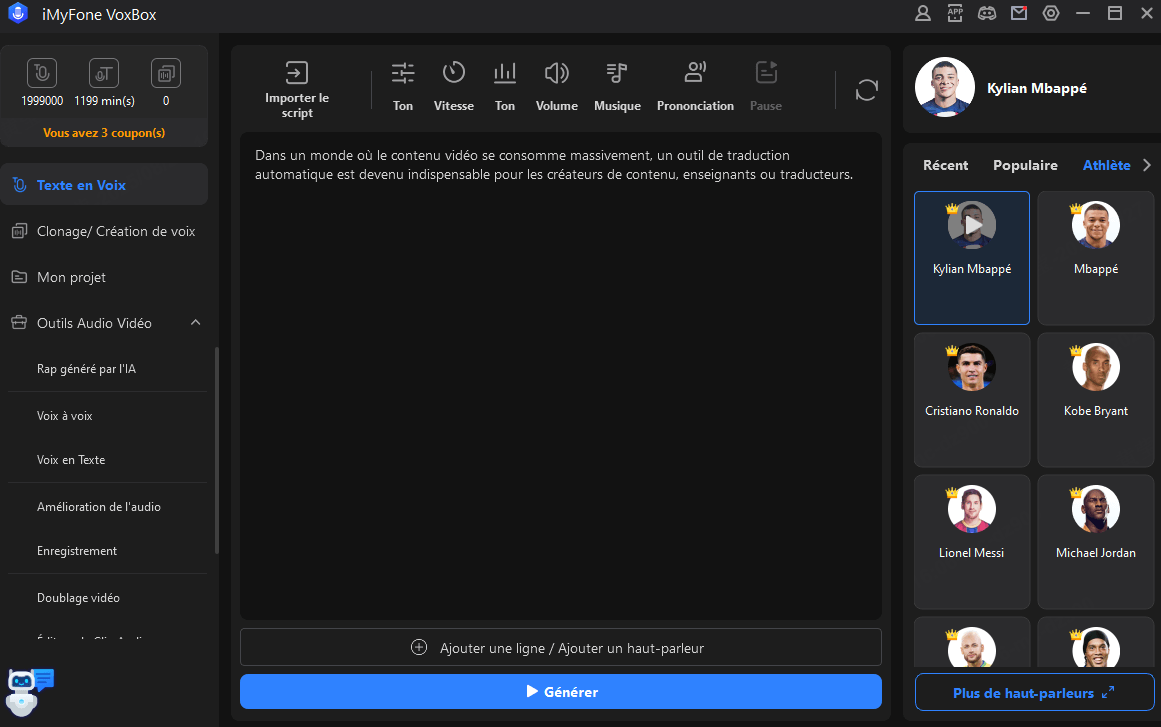Image resolution: width=1161 pixels, height=727 pixels.
Task: Click the APP download icon
Action: click(955, 13)
